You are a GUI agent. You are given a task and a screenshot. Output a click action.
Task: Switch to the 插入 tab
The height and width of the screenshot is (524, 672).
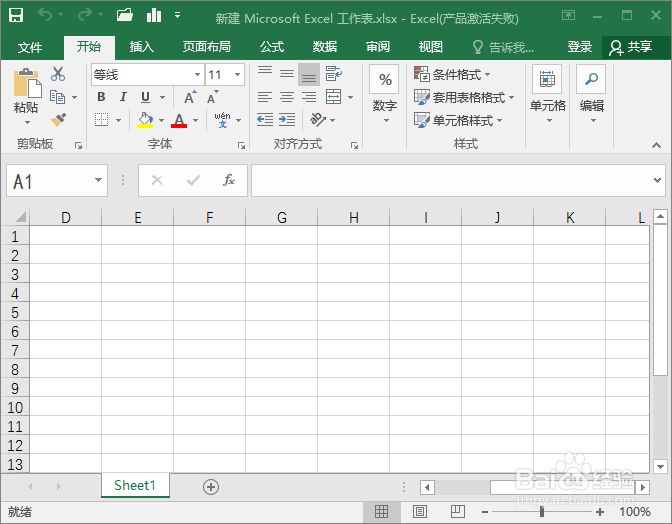pyautogui.click(x=142, y=47)
